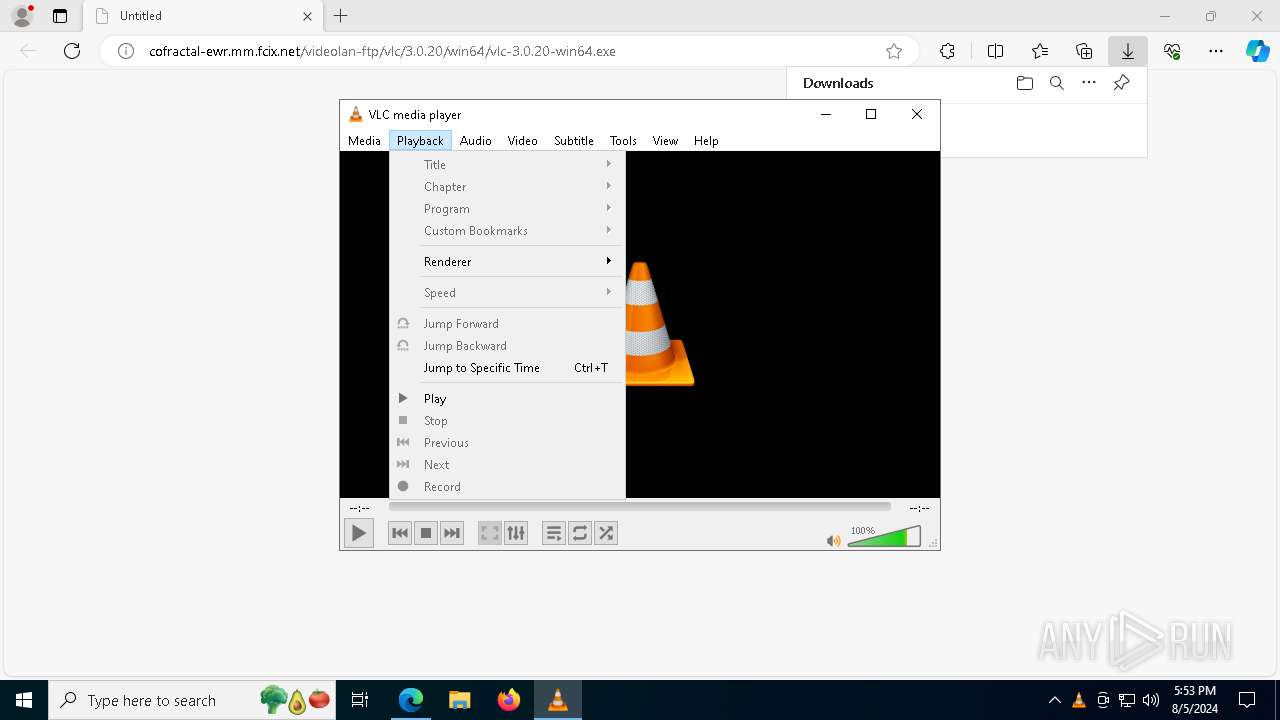The image size is (1280, 720).
Task: Open the Tools menu
Action: pos(623,141)
